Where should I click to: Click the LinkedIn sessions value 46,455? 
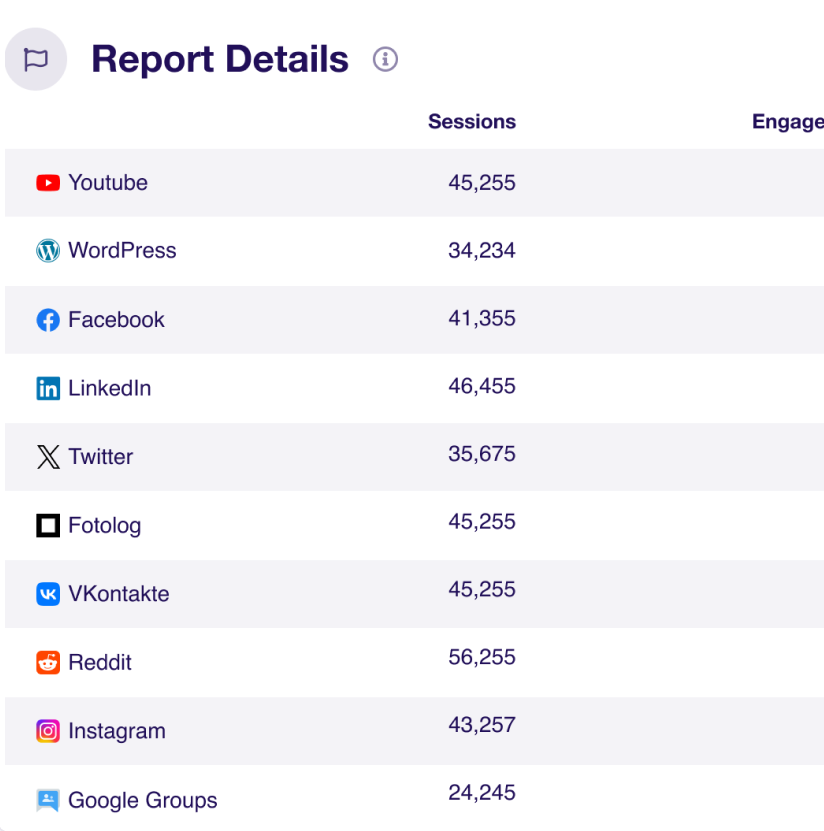pyautogui.click(x=481, y=386)
